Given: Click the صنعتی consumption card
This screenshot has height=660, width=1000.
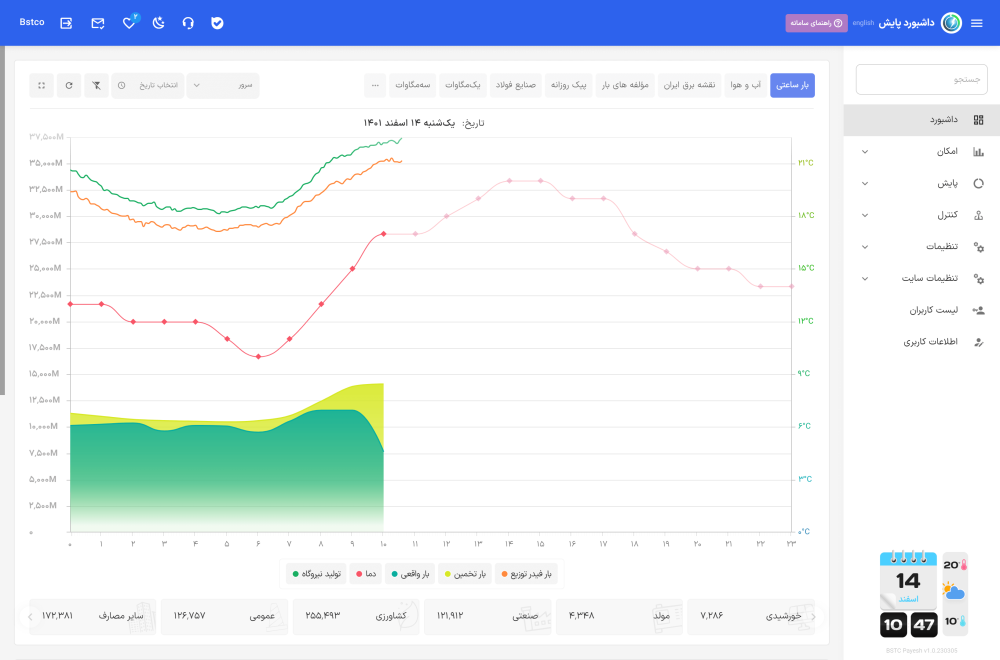Looking at the screenshot, I should pyautogui.click(x=488, y=616).
